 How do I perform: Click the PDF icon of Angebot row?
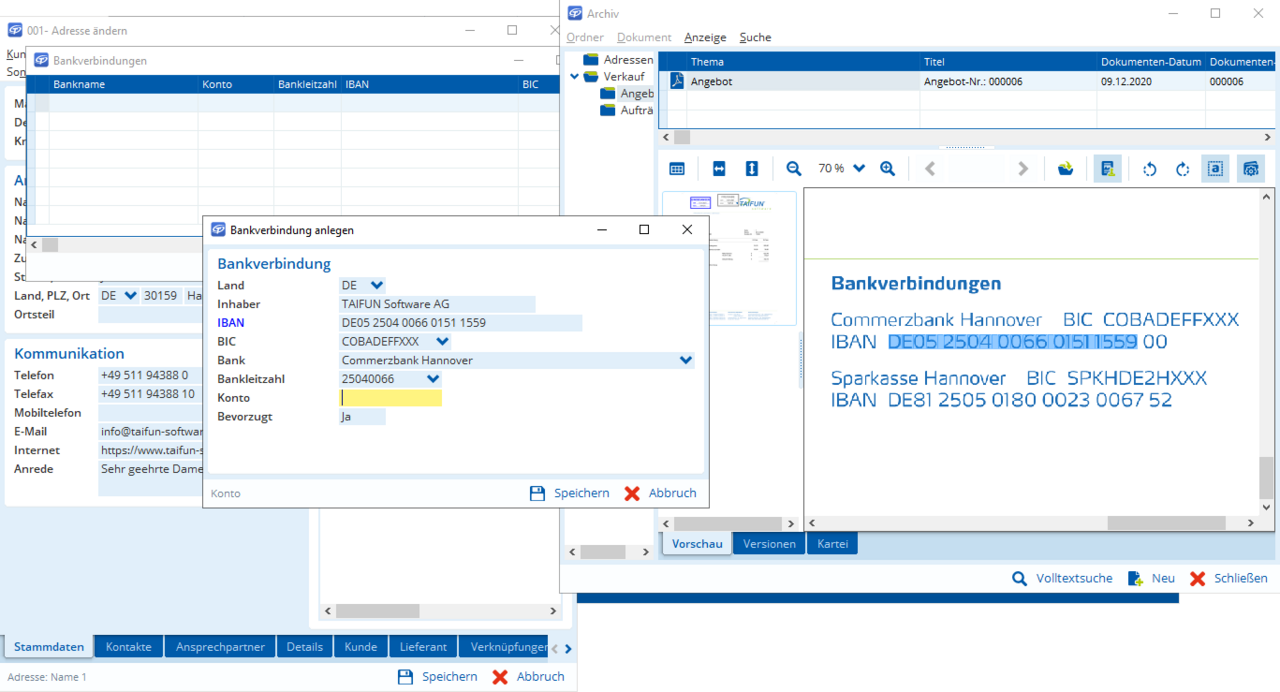click(677, 81)
